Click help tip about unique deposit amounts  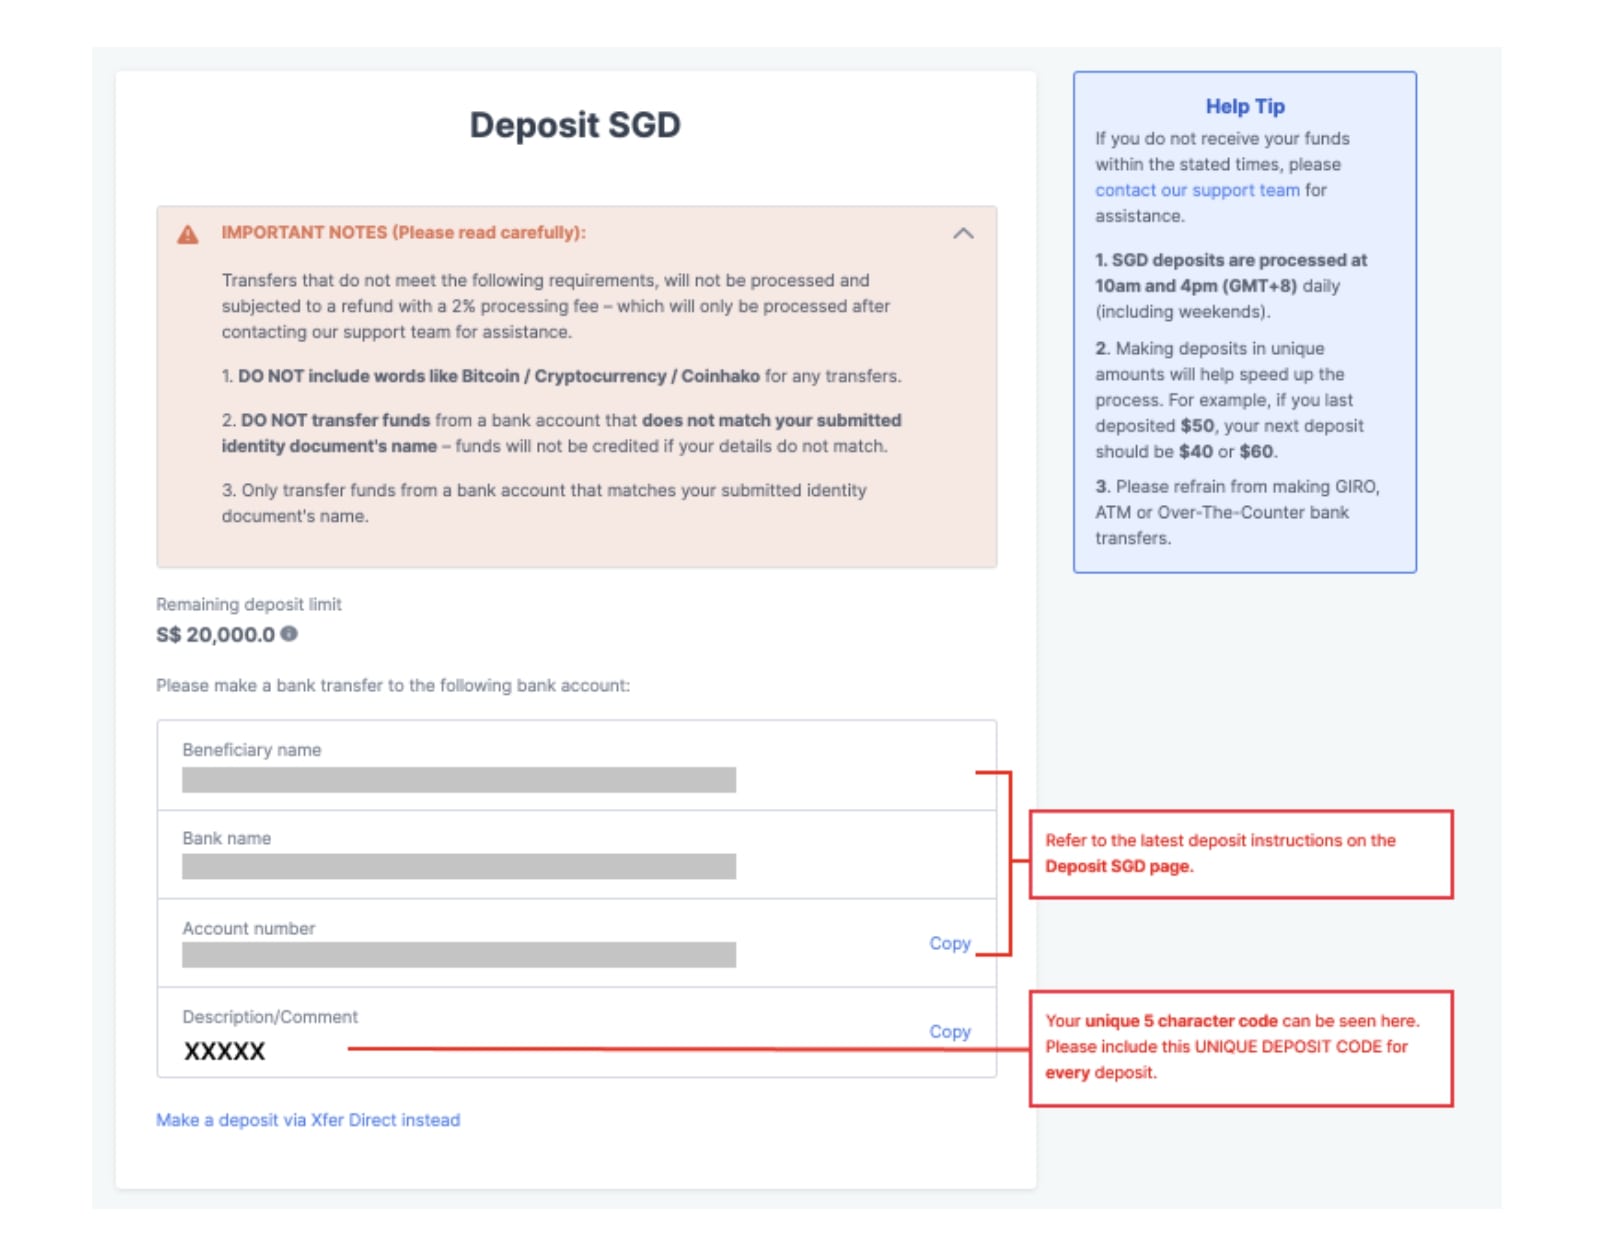click(x=1229, y=400)
